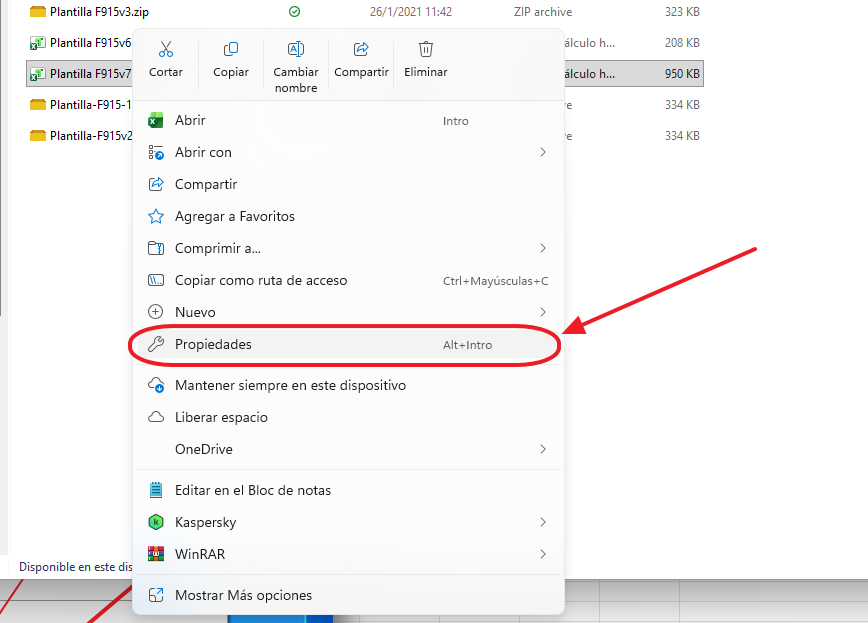The height and width of the screenshot is (623, 868).
Task: Add file via Agregar a Favoritos
Action: (x=234, y=216)
